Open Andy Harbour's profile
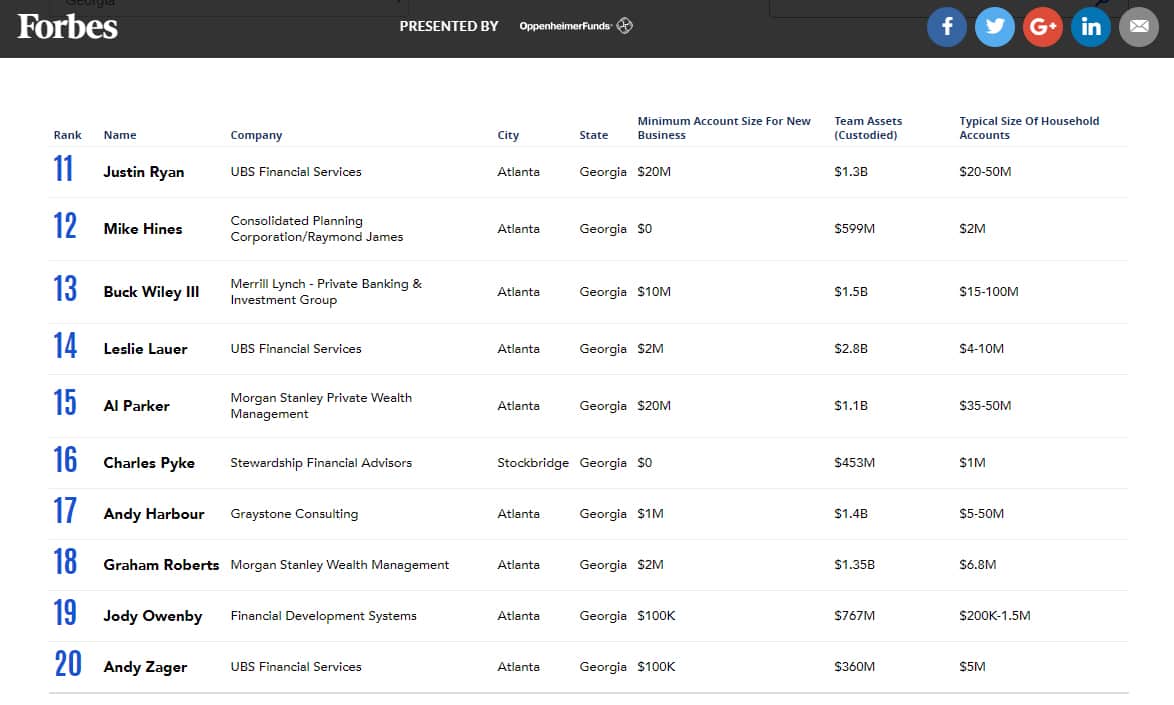 [153, 514]
